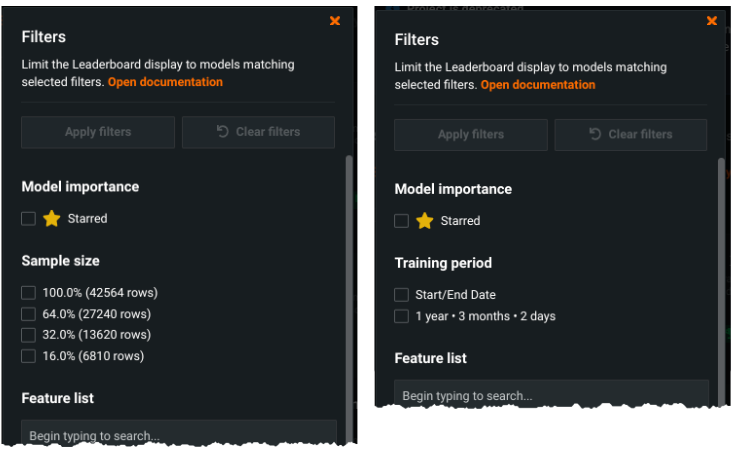Tick the 16.0% (6810 rows) checkbox
The height and width of the screenshot is (465, 732).
[29, 356]
